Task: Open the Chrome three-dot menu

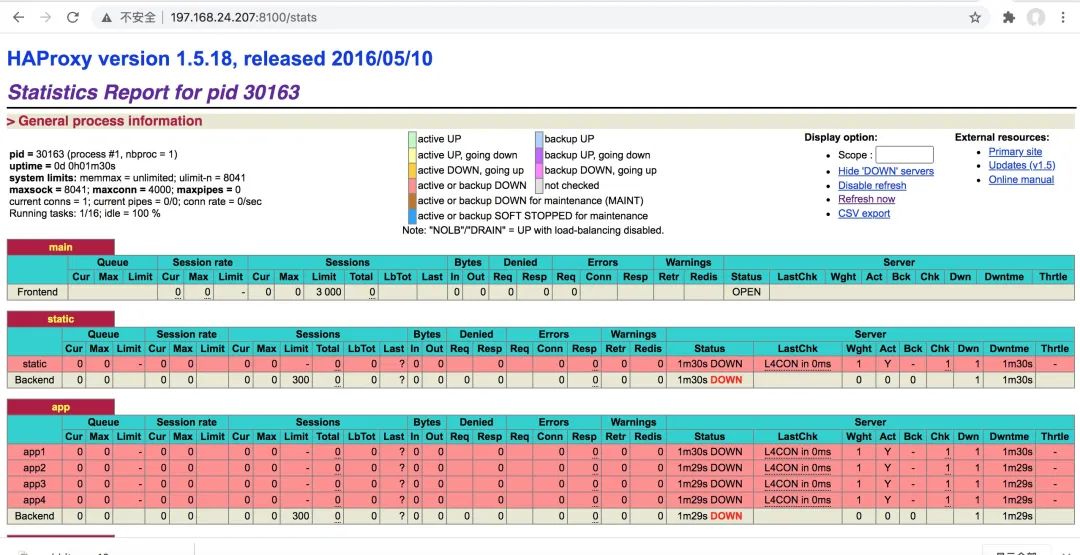Action: pyautogui.click(x=1063, y=18)
